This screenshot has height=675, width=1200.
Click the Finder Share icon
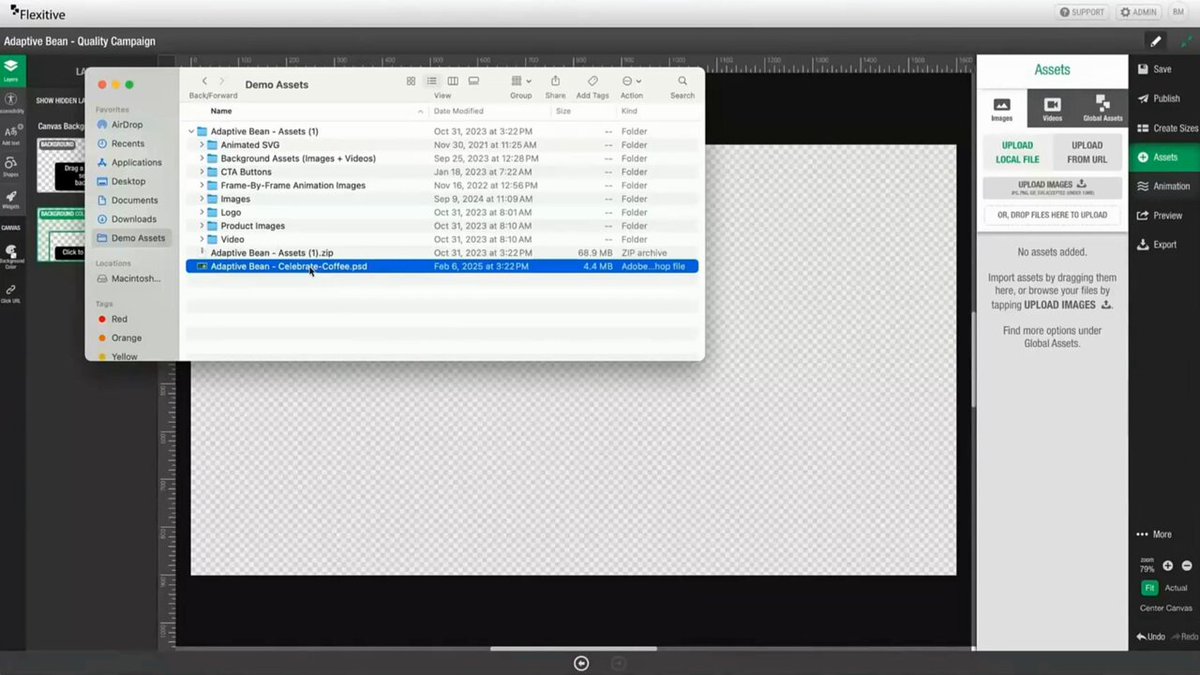click(555, 81)
